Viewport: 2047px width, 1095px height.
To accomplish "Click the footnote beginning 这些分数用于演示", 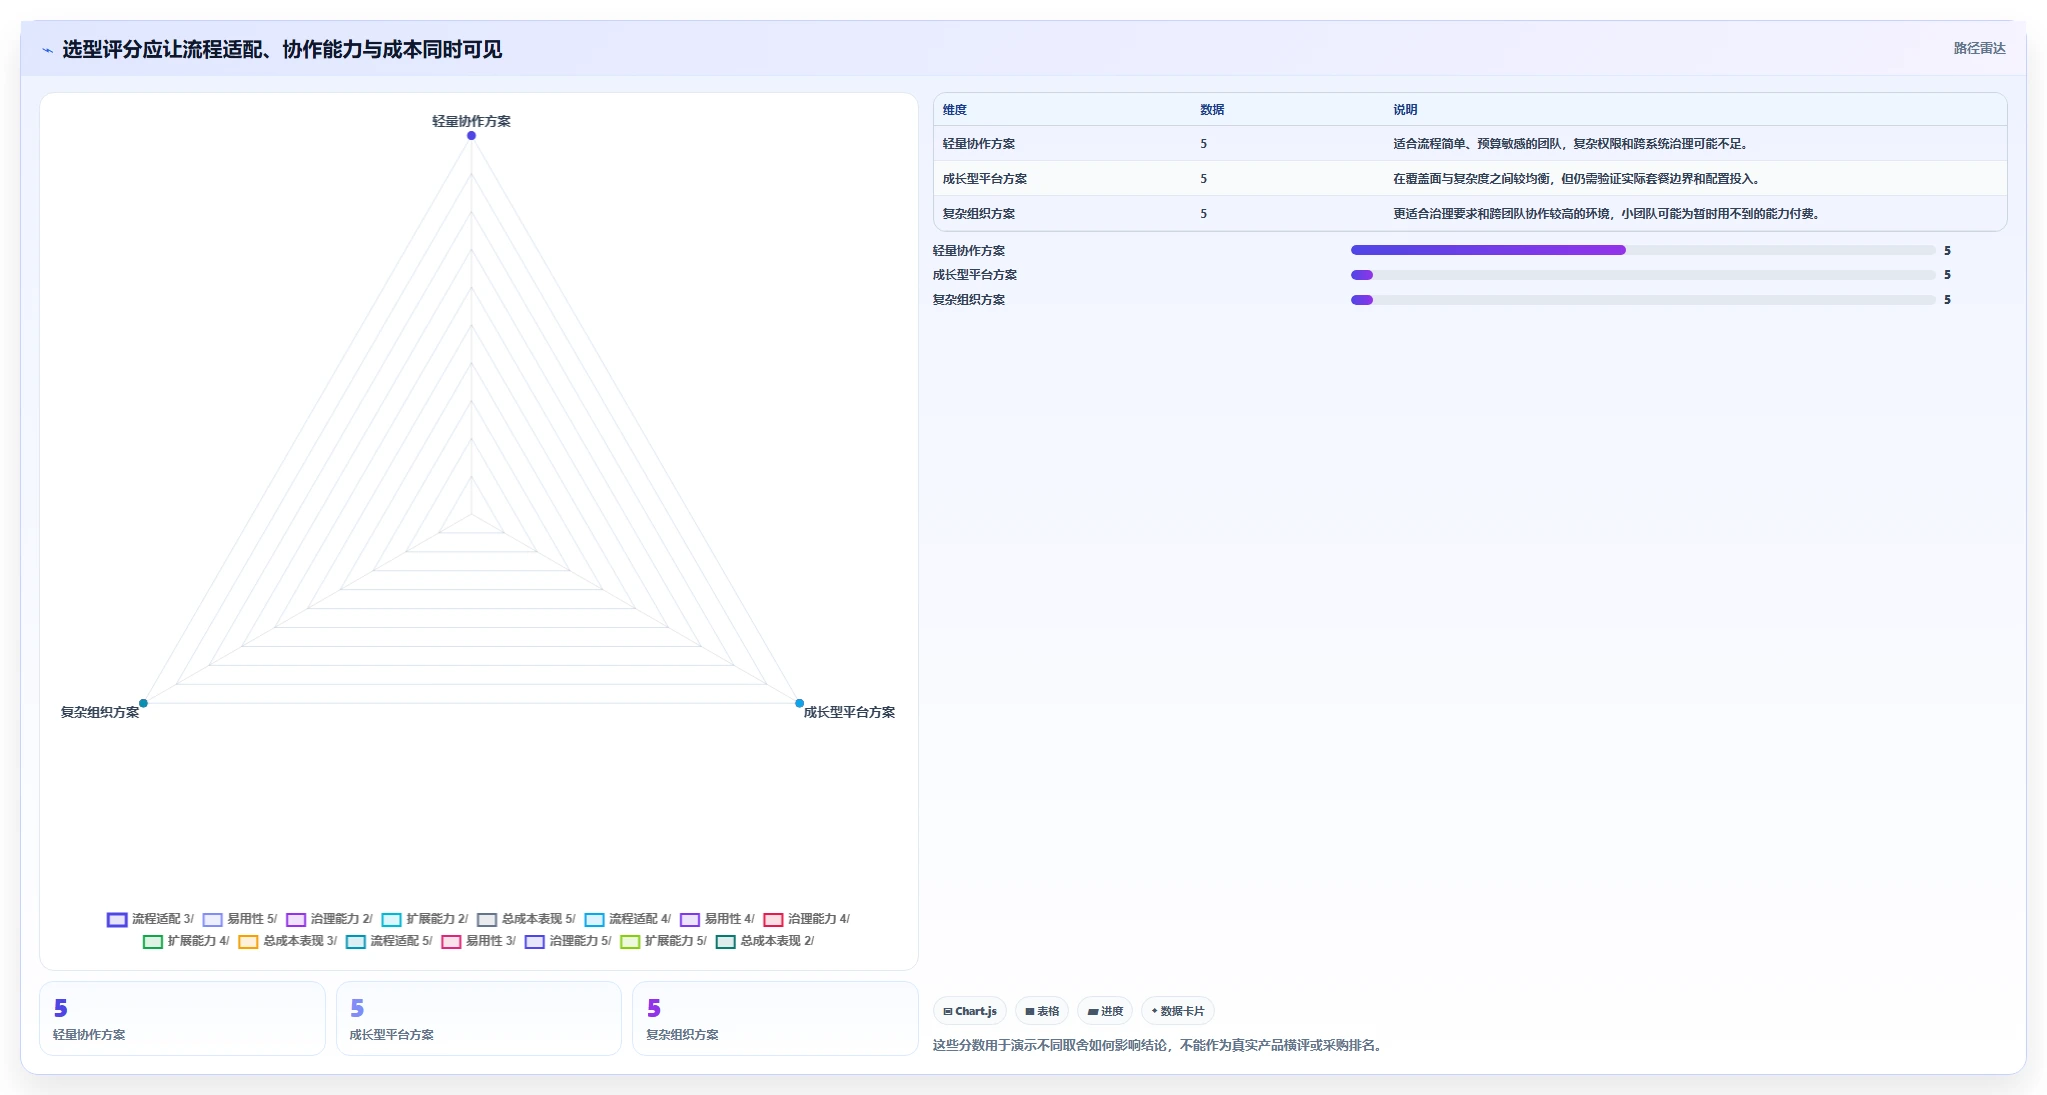I will coord(1158,1045).
